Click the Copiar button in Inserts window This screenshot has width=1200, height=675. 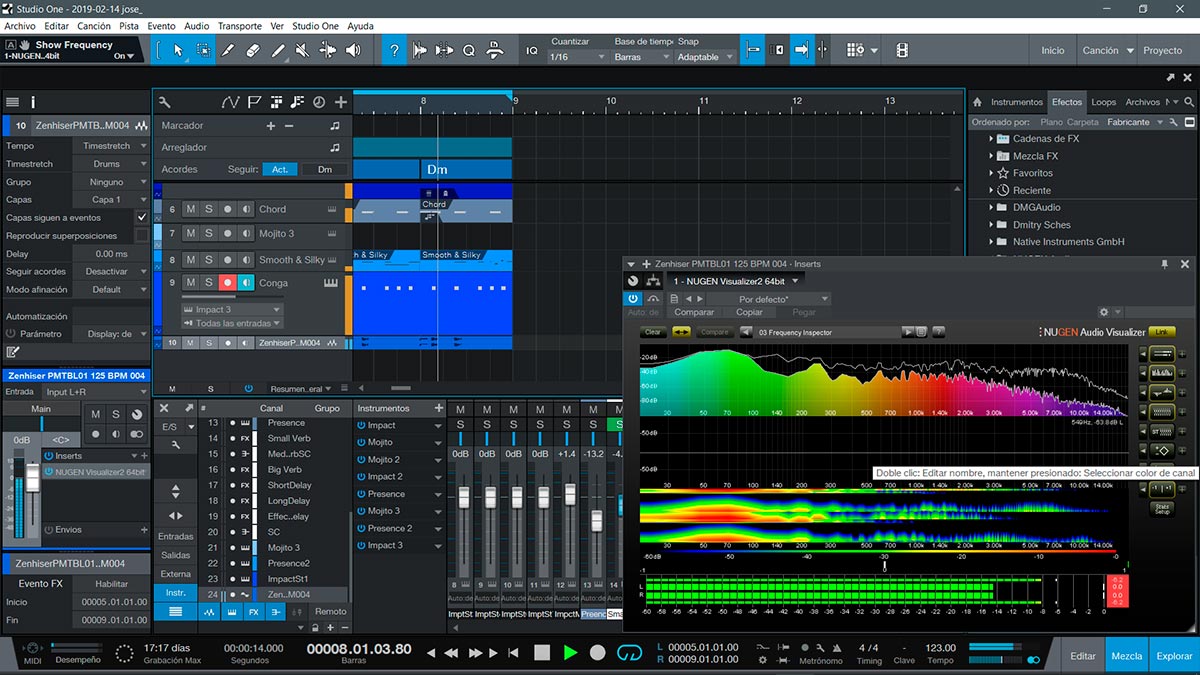749,313
